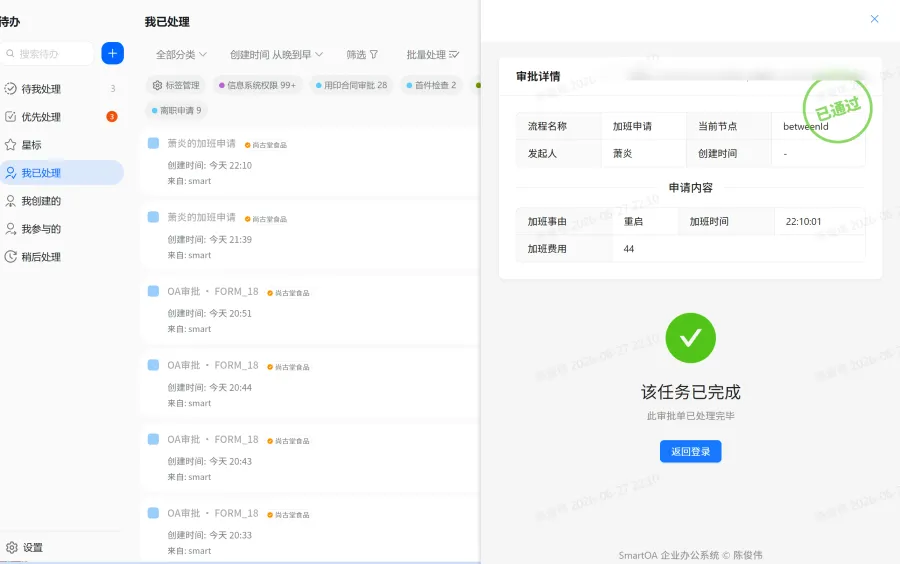
Task: Click blue square icon of the 20:51 FORM_18 row
Action: [153, 291]
